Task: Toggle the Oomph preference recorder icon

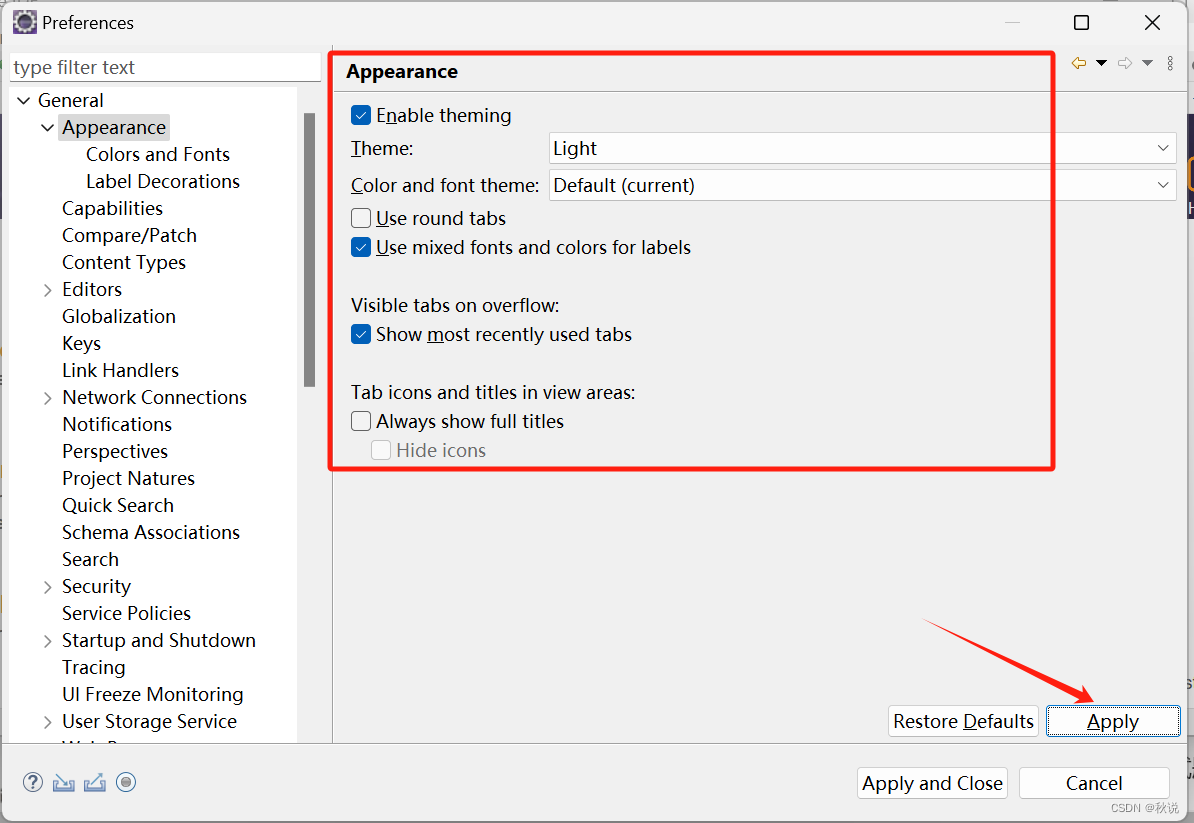Action: tap(126, 782)
